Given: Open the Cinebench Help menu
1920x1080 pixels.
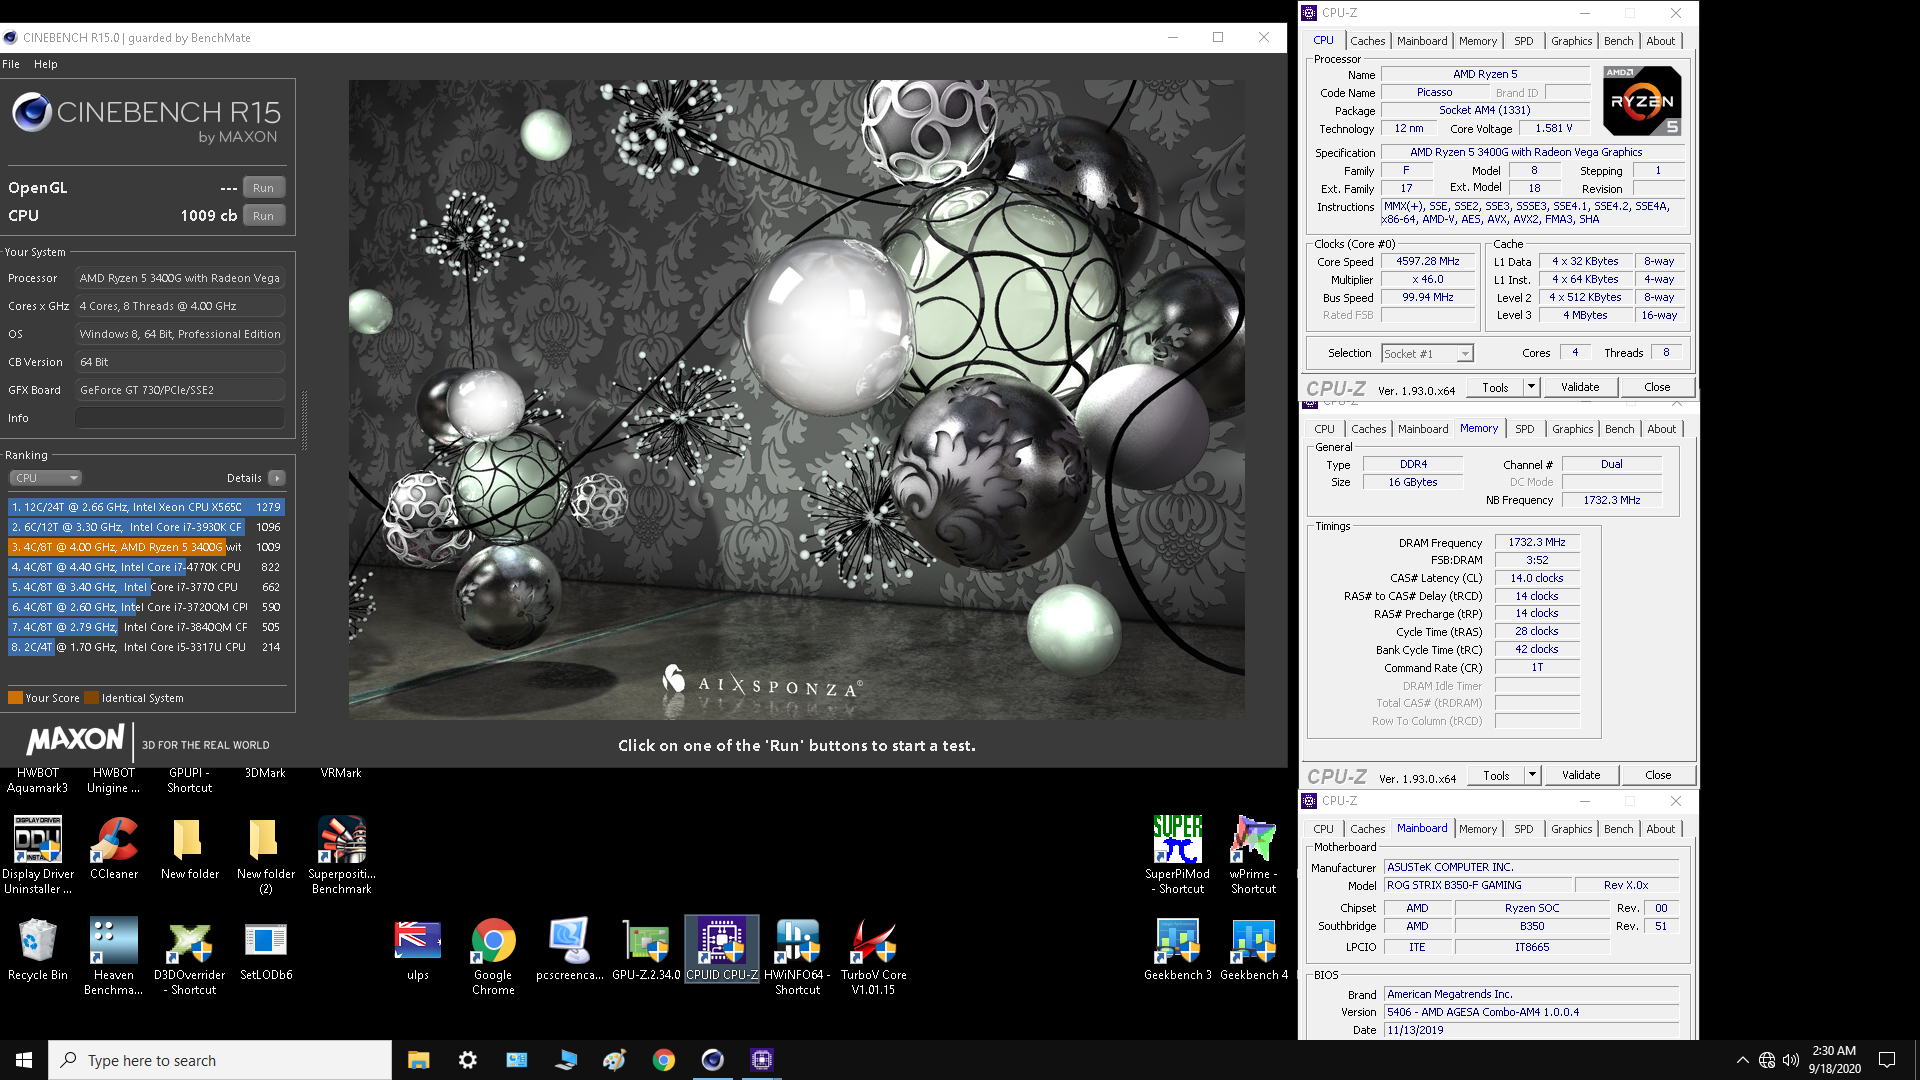Looking at the screenshot, I should click(x=46, y=64).
